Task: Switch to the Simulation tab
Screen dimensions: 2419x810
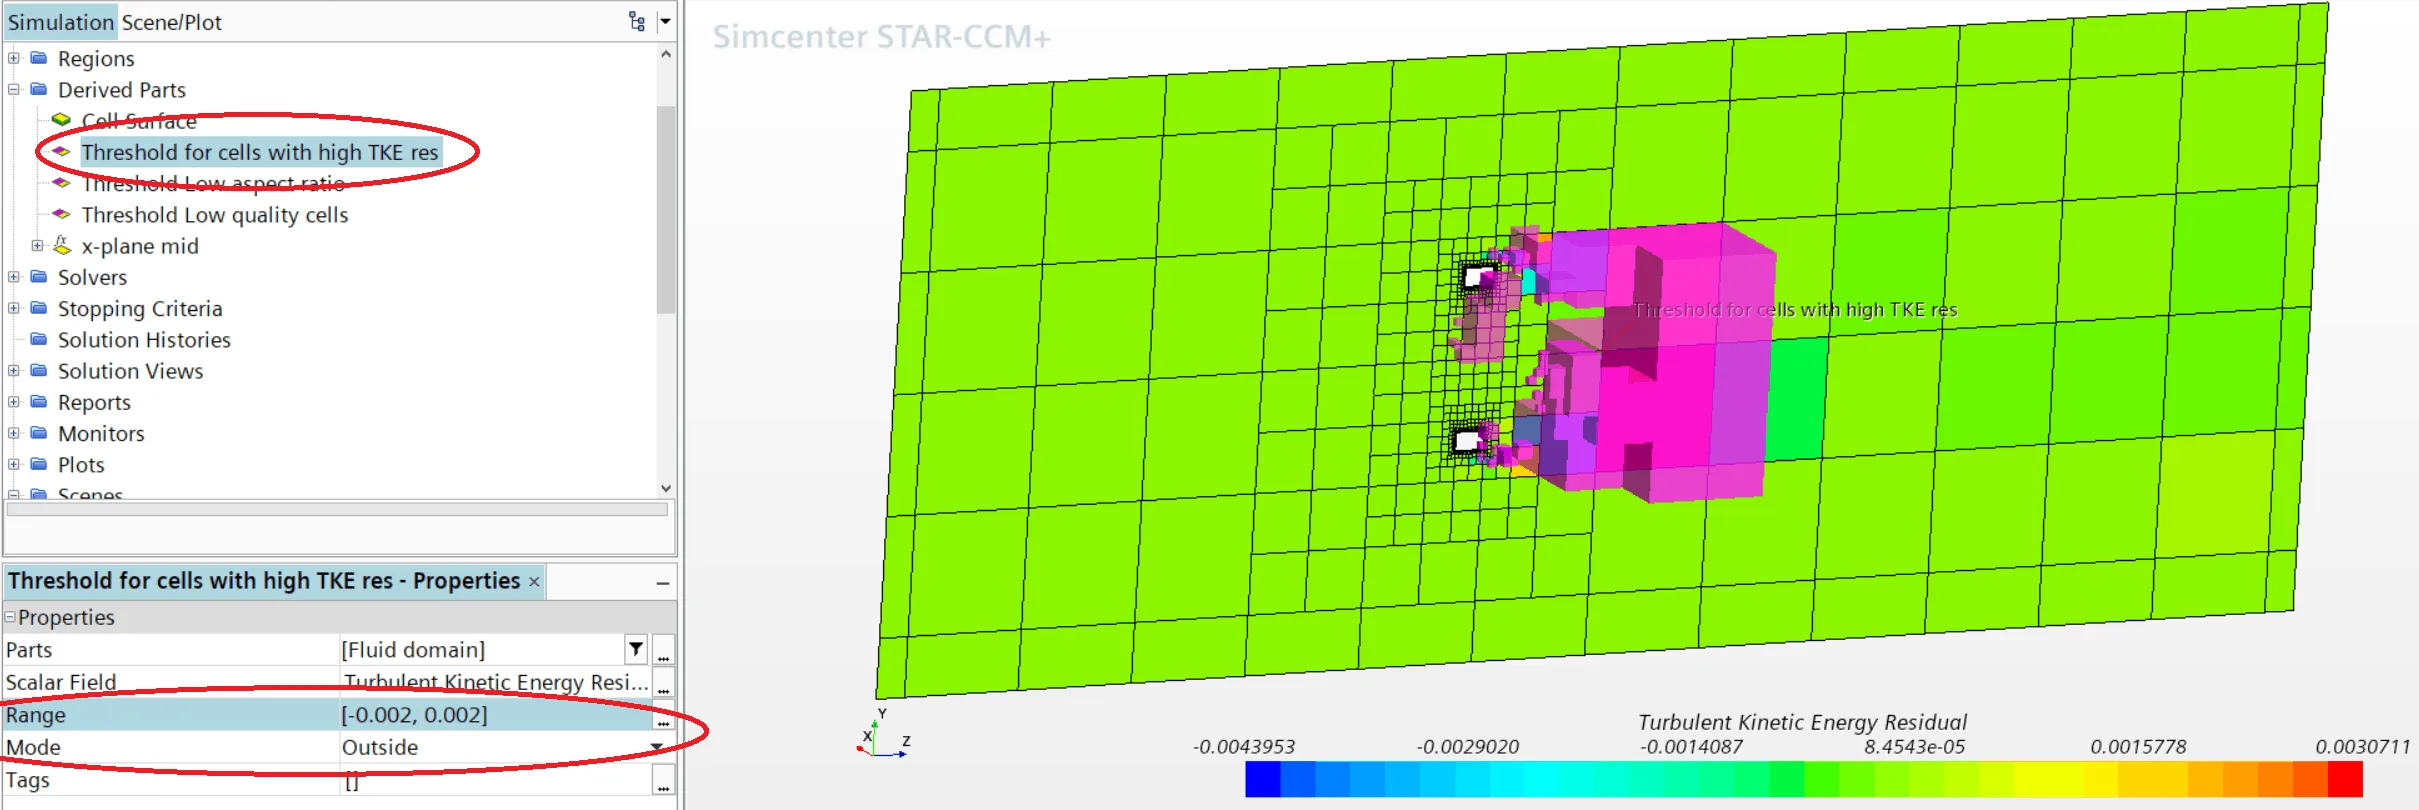Action: coord(60,22)
